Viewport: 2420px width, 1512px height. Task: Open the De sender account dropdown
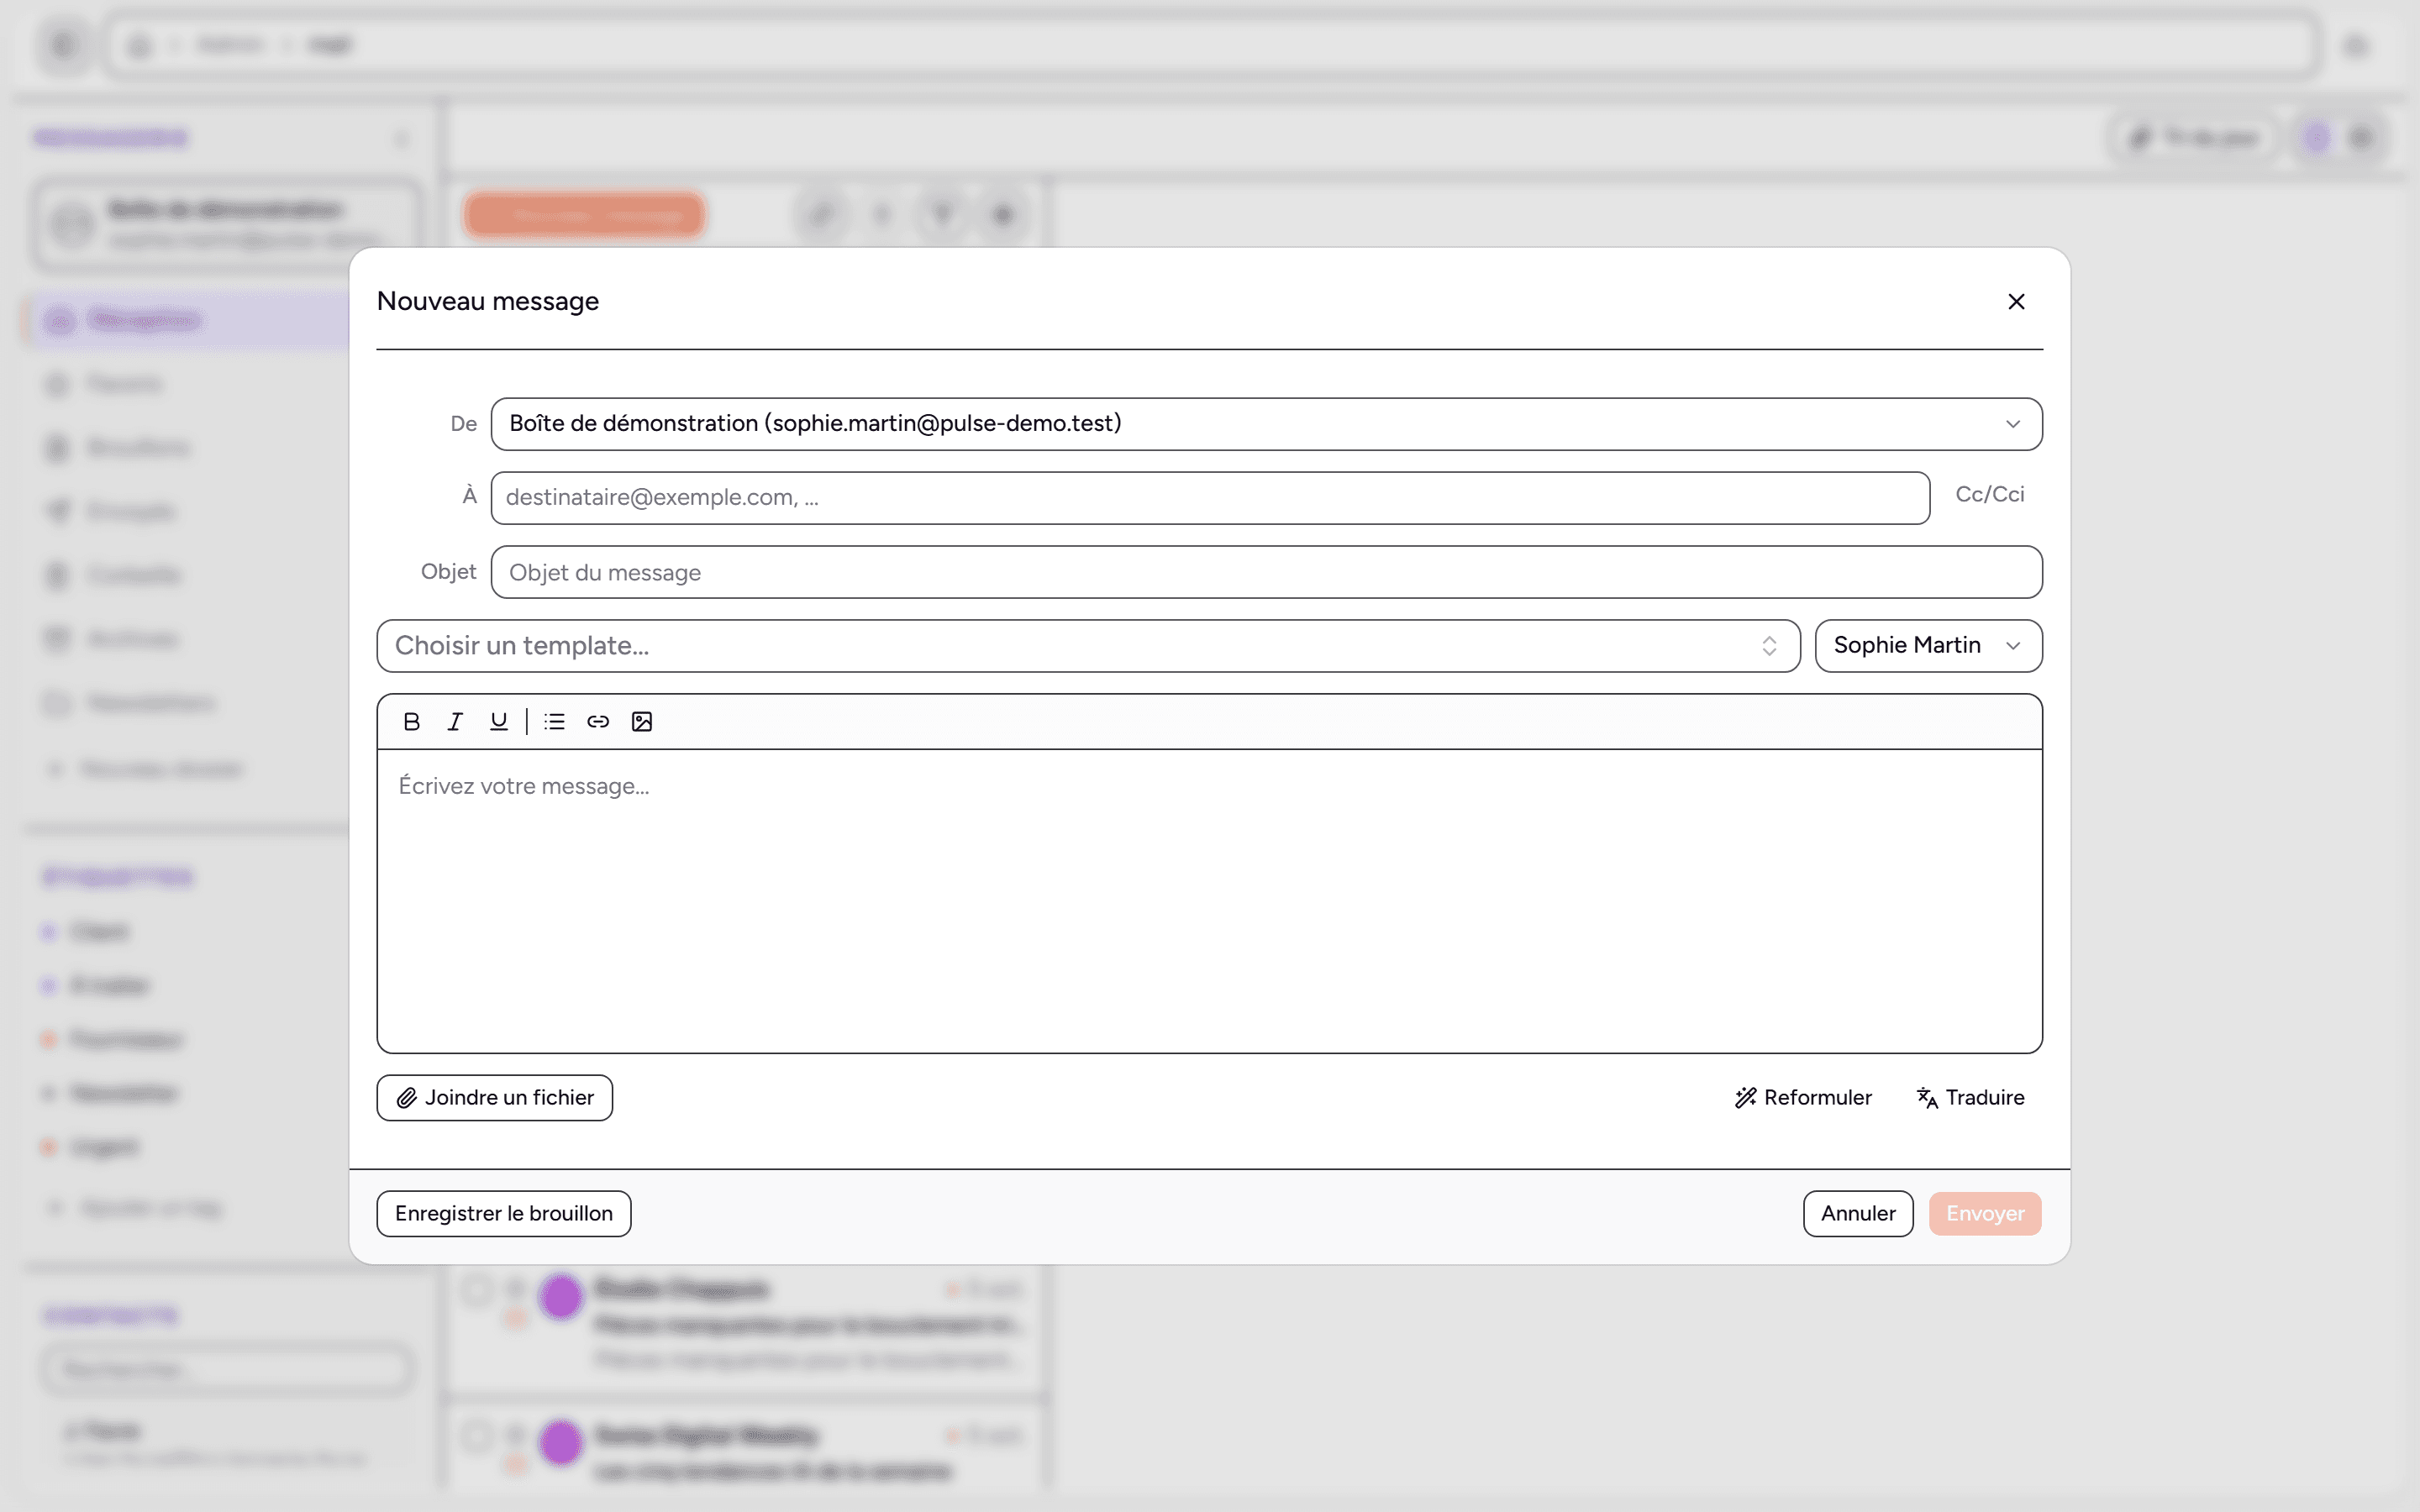[x=1266, y=424]
